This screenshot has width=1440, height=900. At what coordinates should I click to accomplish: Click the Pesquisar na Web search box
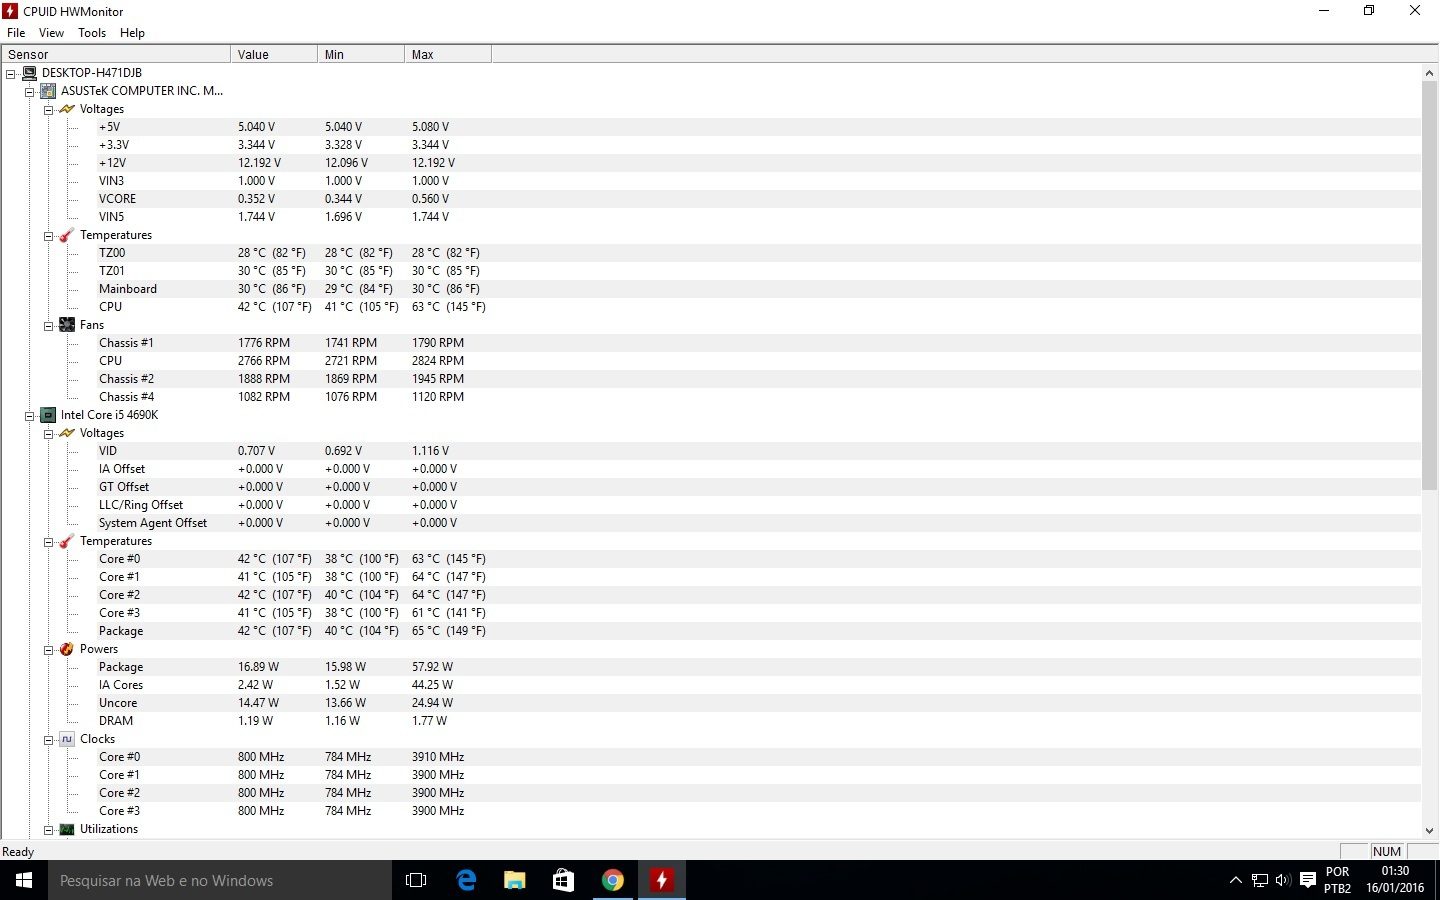(220, 880)
